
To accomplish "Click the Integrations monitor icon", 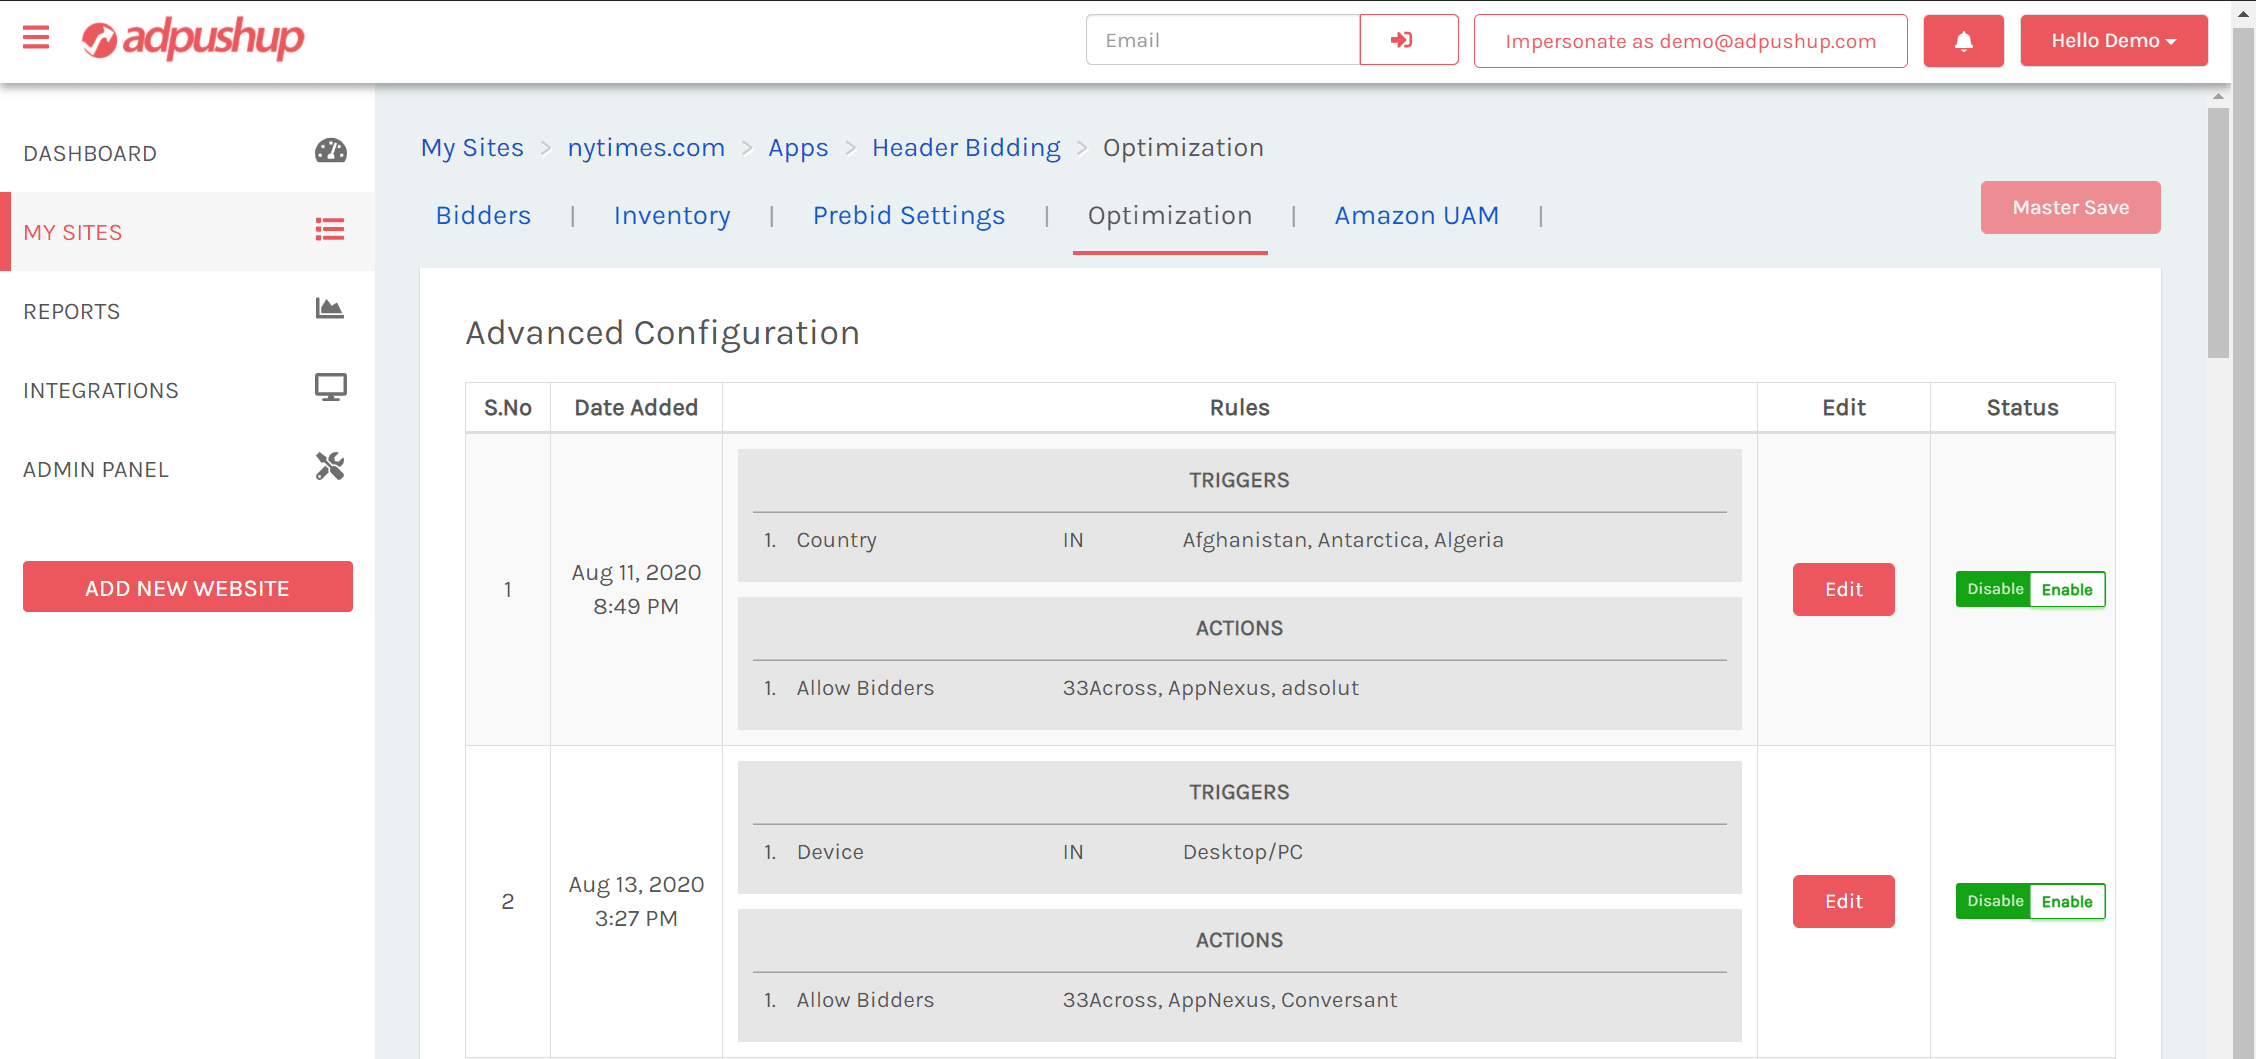I will (330, 388).
